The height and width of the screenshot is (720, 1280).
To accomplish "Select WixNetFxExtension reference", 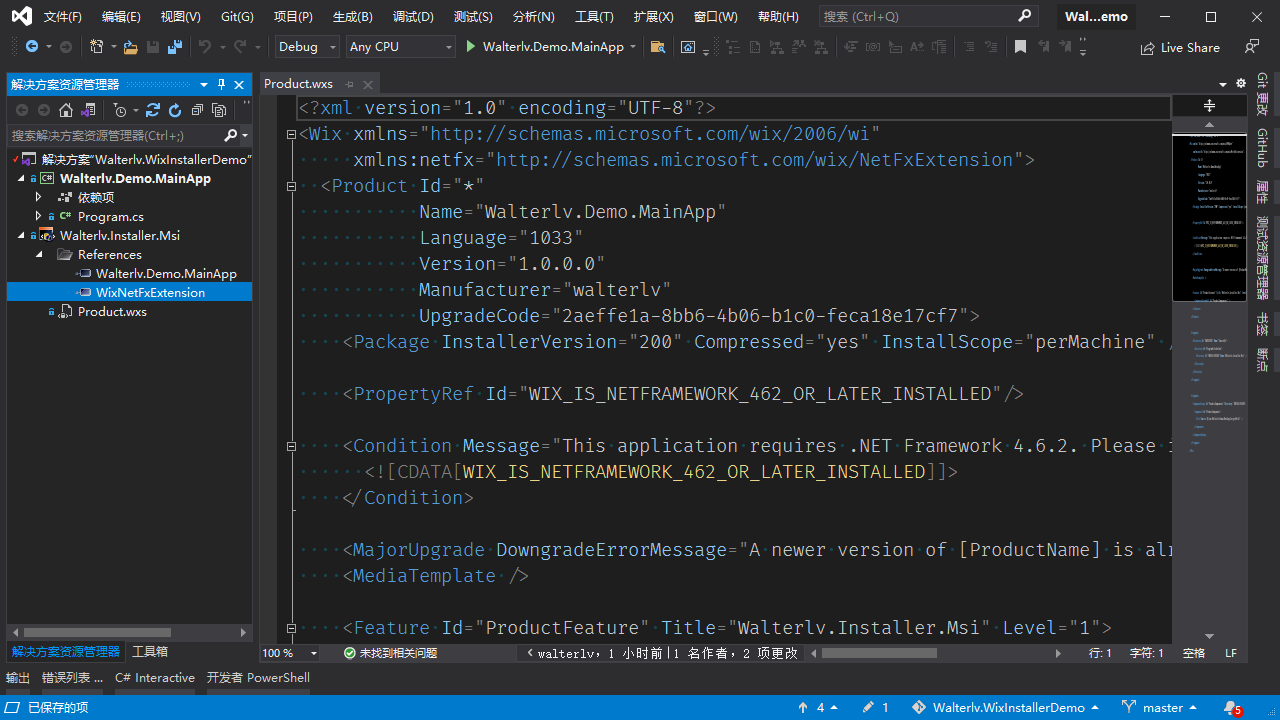I will 150,292.
